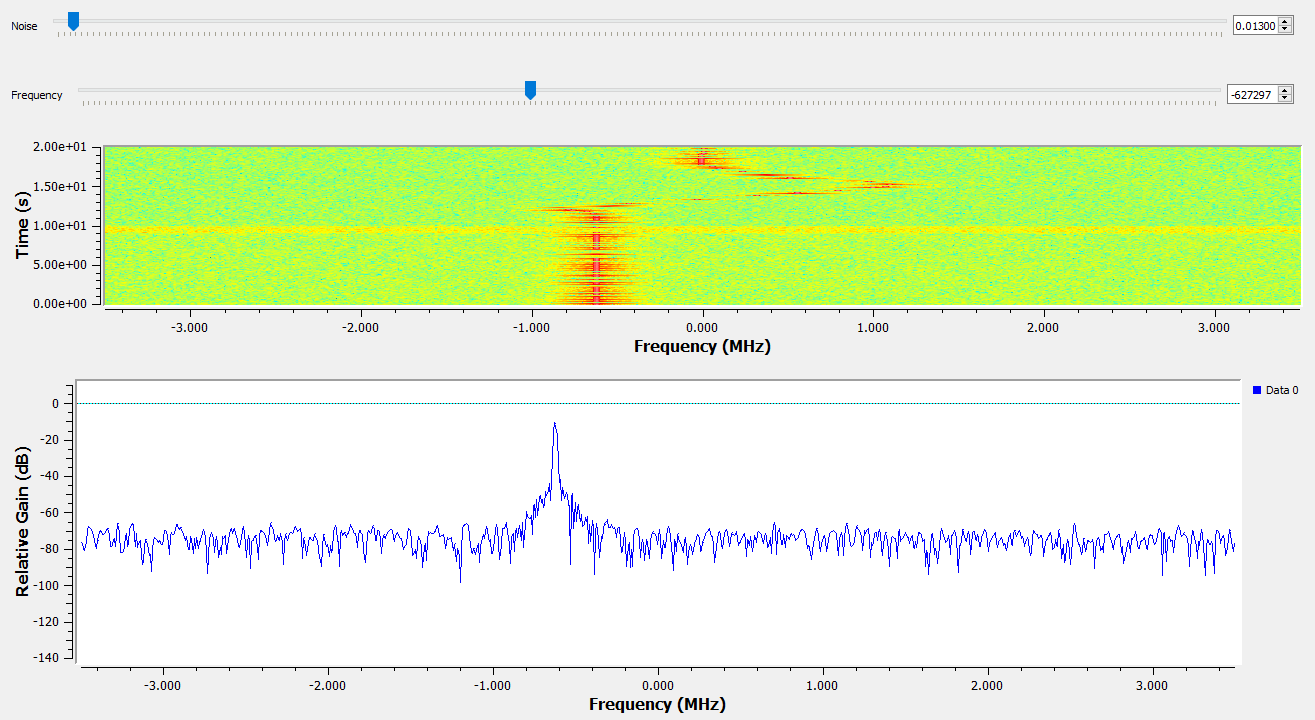The width and height of the screenshot is (1315, 720).
Task: Click the Noise spinbox up arrow
Action: click(x=1285, y=22)
